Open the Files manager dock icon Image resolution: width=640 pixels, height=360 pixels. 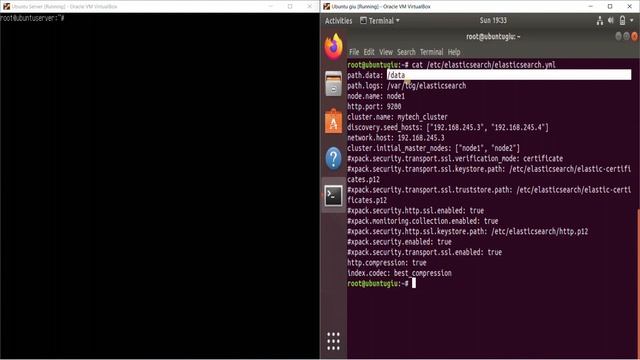(333, 83)
